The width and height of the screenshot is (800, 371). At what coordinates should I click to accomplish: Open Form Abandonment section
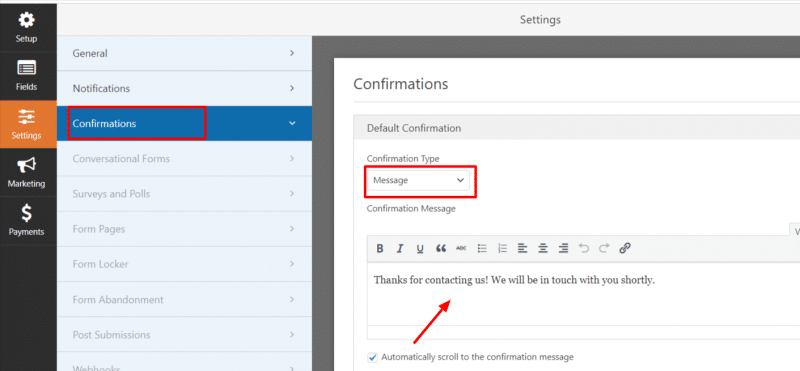click(x=184, y=300)
